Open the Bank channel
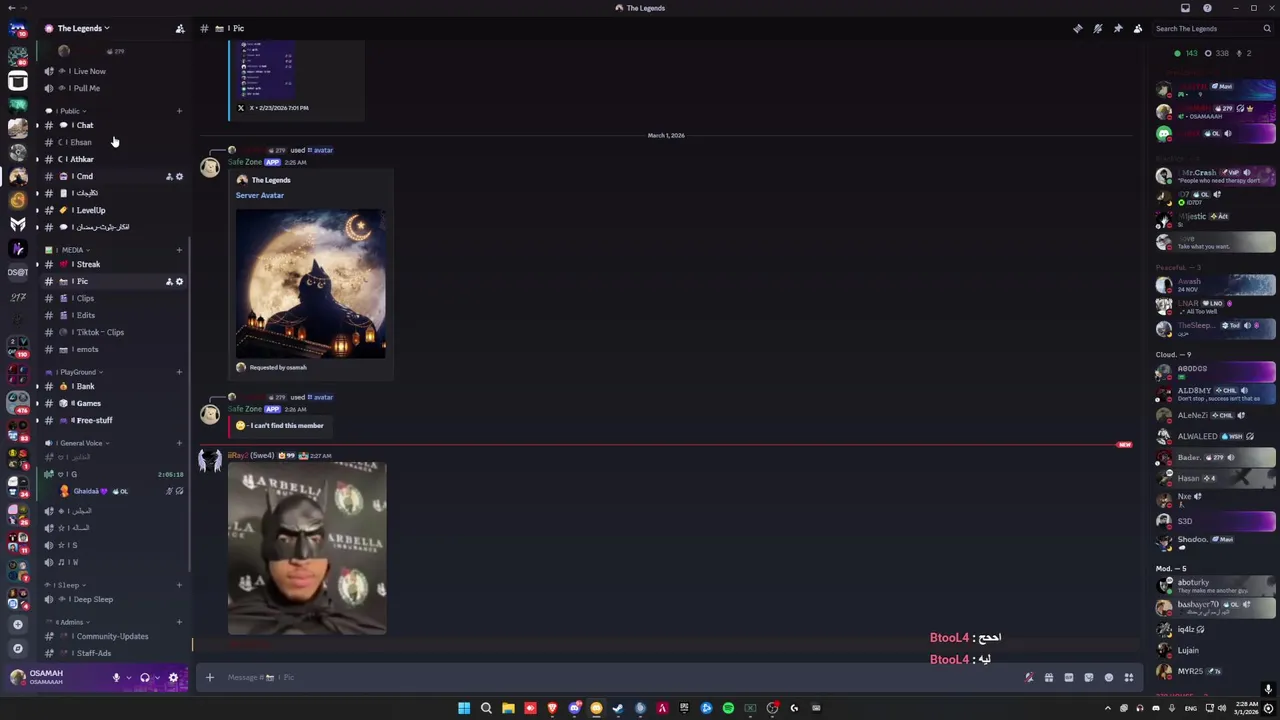Image resolution: width=1280 pixels, height=720 pixels. click(x=113, y=386)
